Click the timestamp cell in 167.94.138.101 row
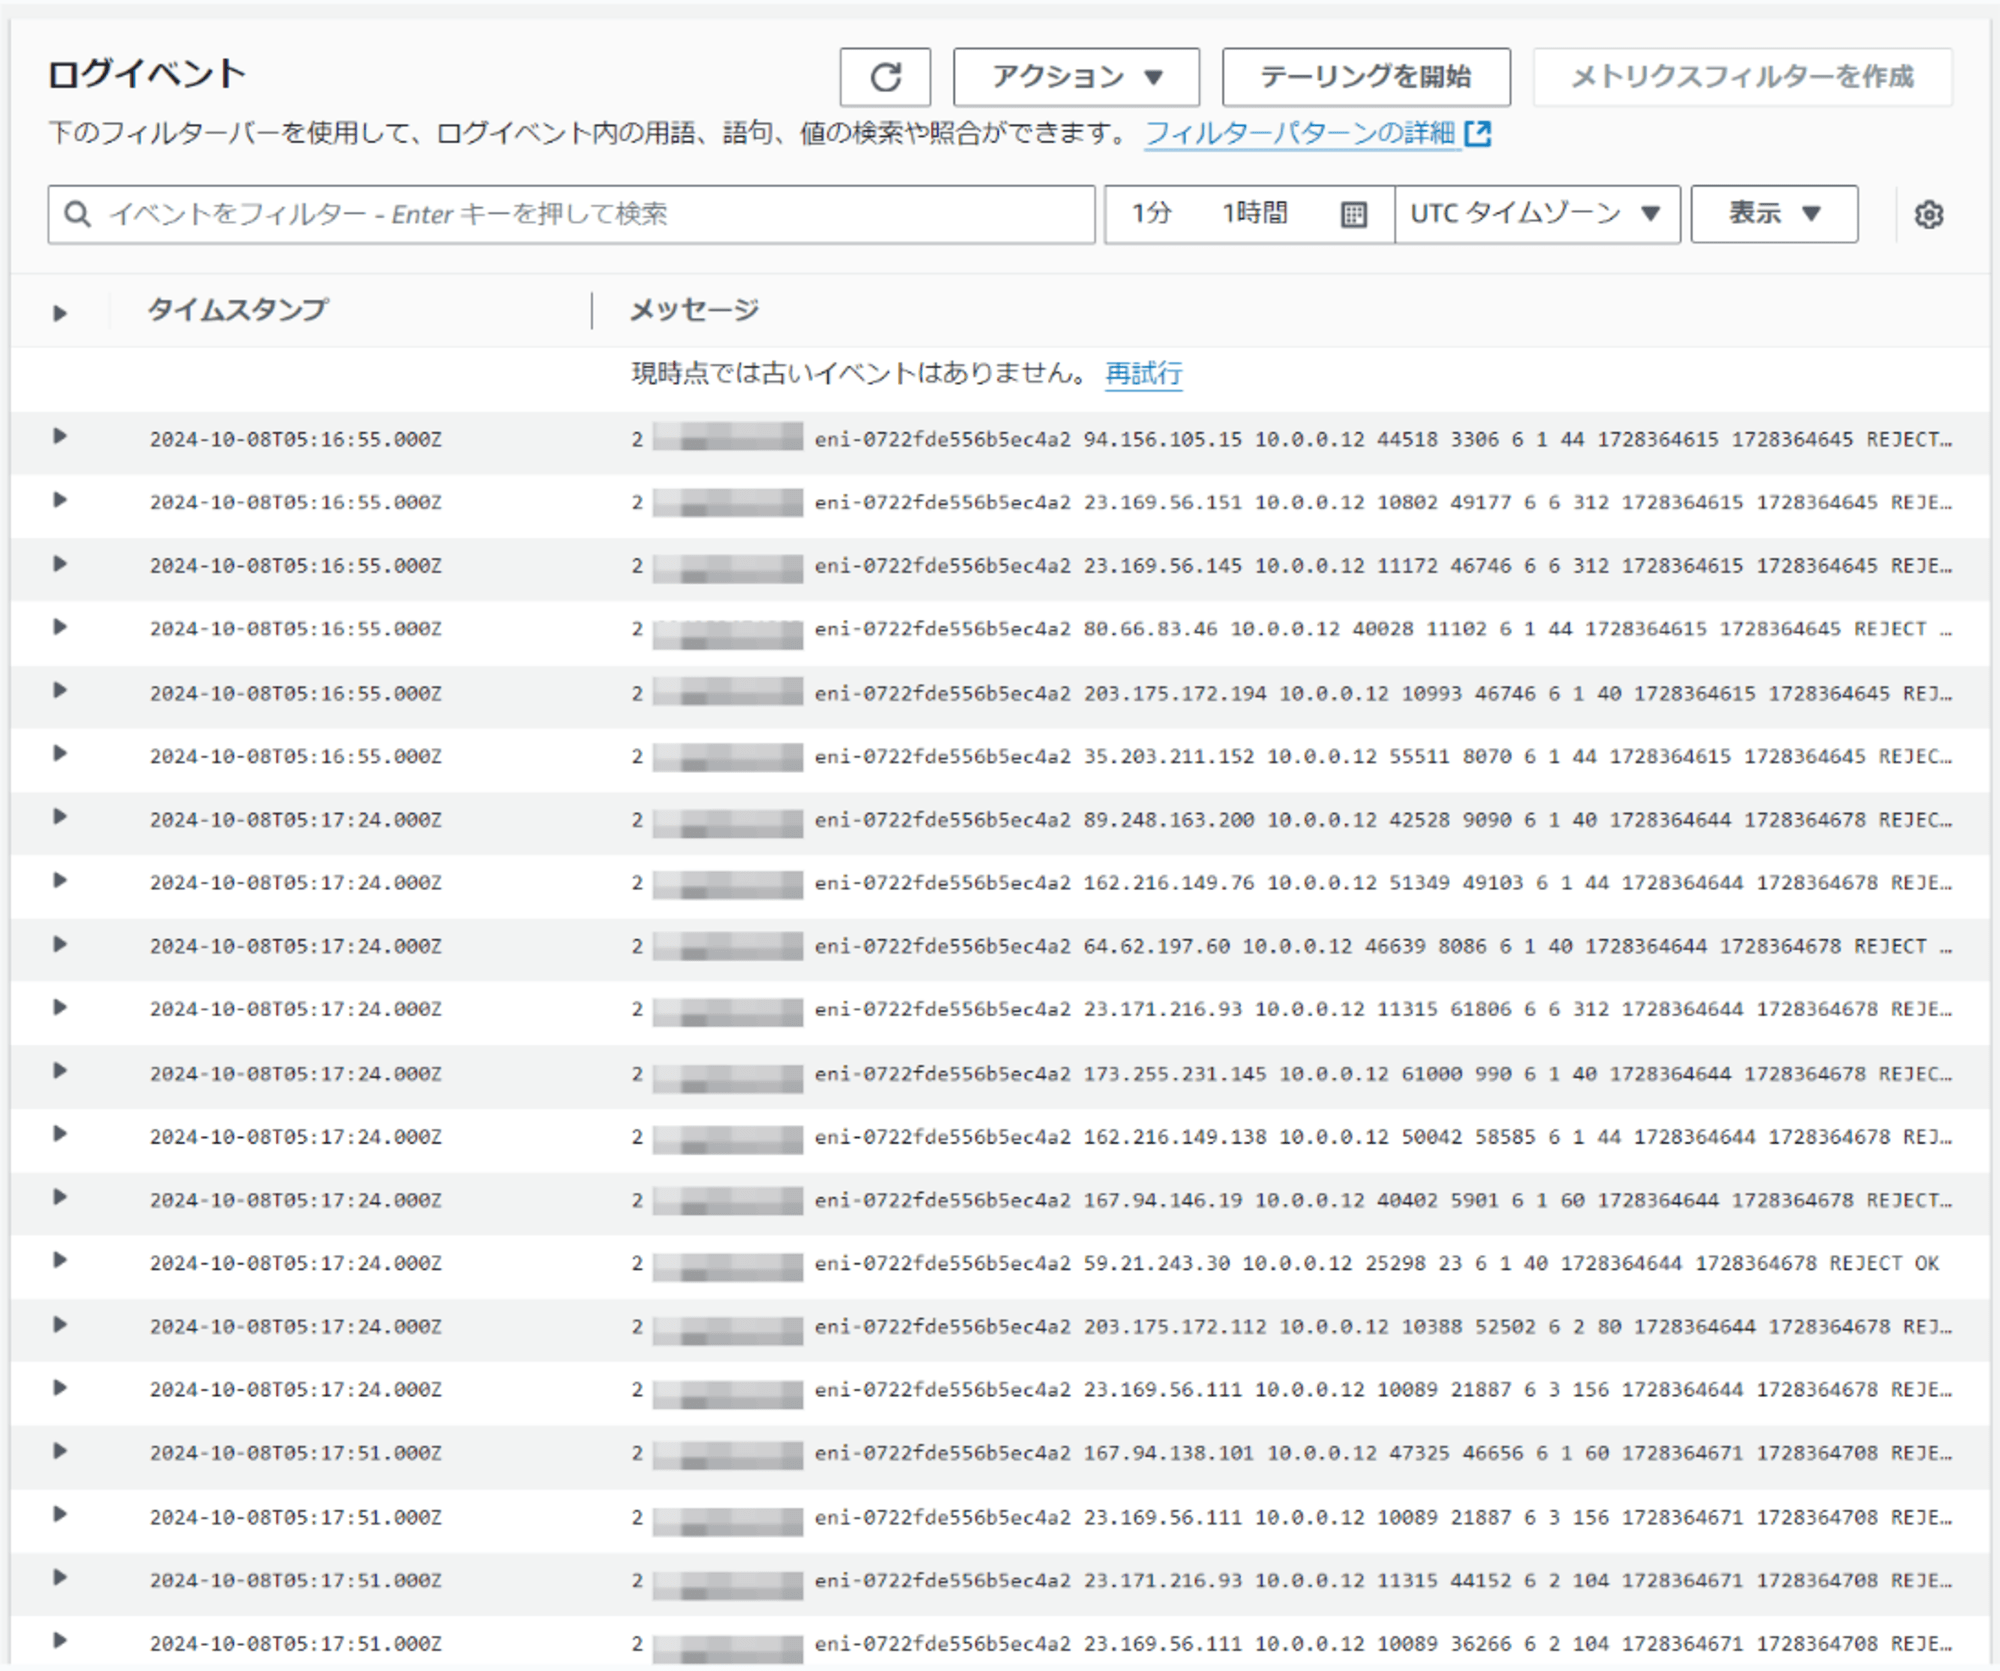 (296, 1454)
